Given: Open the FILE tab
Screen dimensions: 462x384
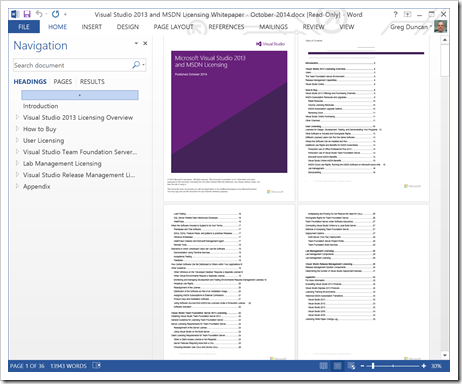Looking at the screenshot, I should (x=24, y=27).
